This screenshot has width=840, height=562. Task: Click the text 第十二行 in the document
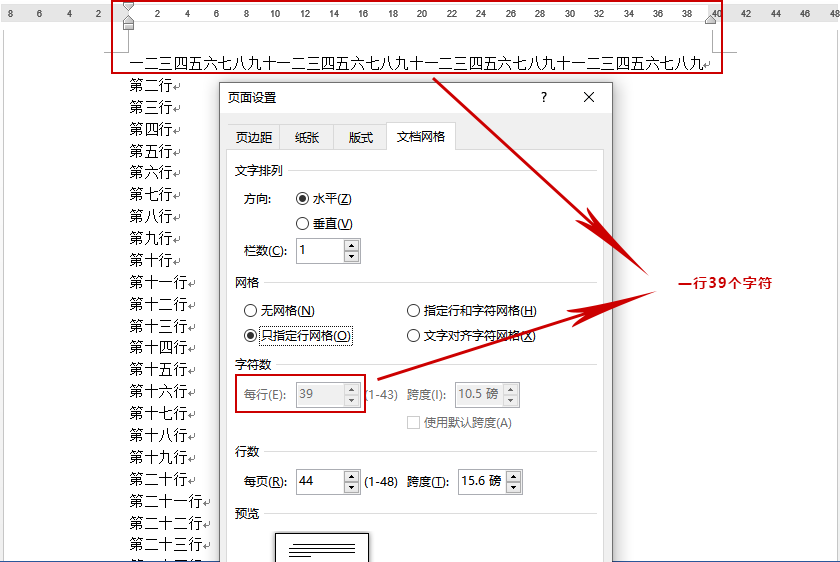(158, 304)
